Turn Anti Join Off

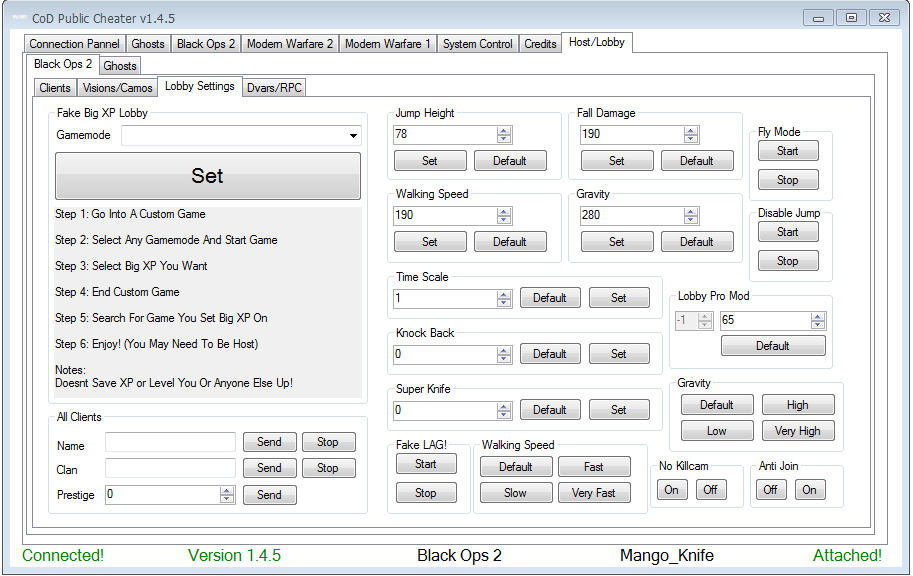771,490
